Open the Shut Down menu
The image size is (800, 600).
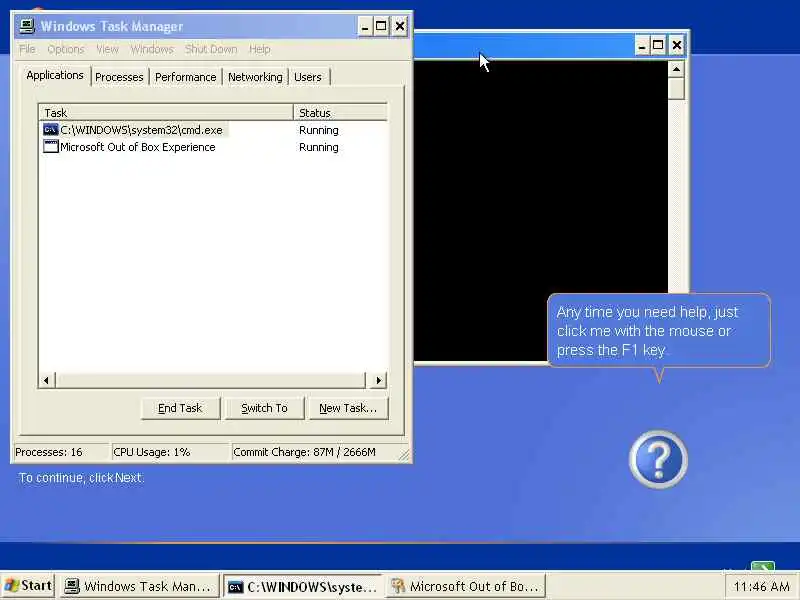tap(211, 49)
